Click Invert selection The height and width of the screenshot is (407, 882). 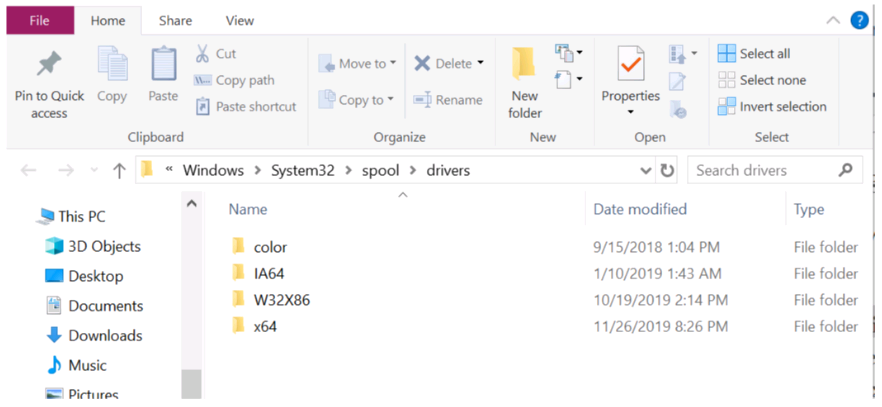point(772,107)
